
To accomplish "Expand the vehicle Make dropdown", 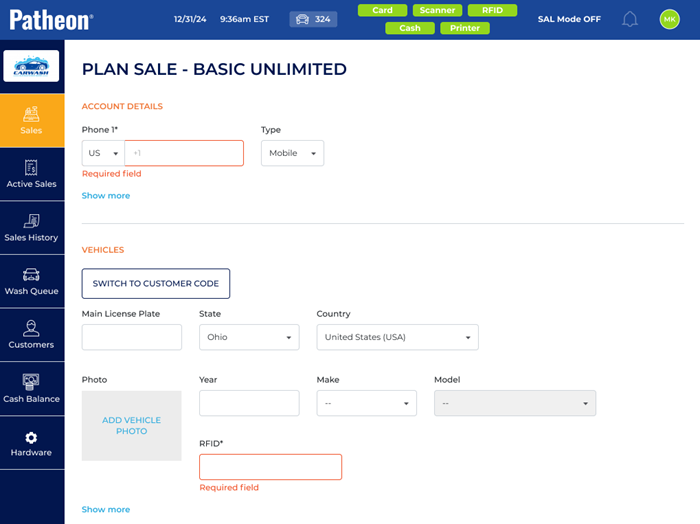I will 366,403.
